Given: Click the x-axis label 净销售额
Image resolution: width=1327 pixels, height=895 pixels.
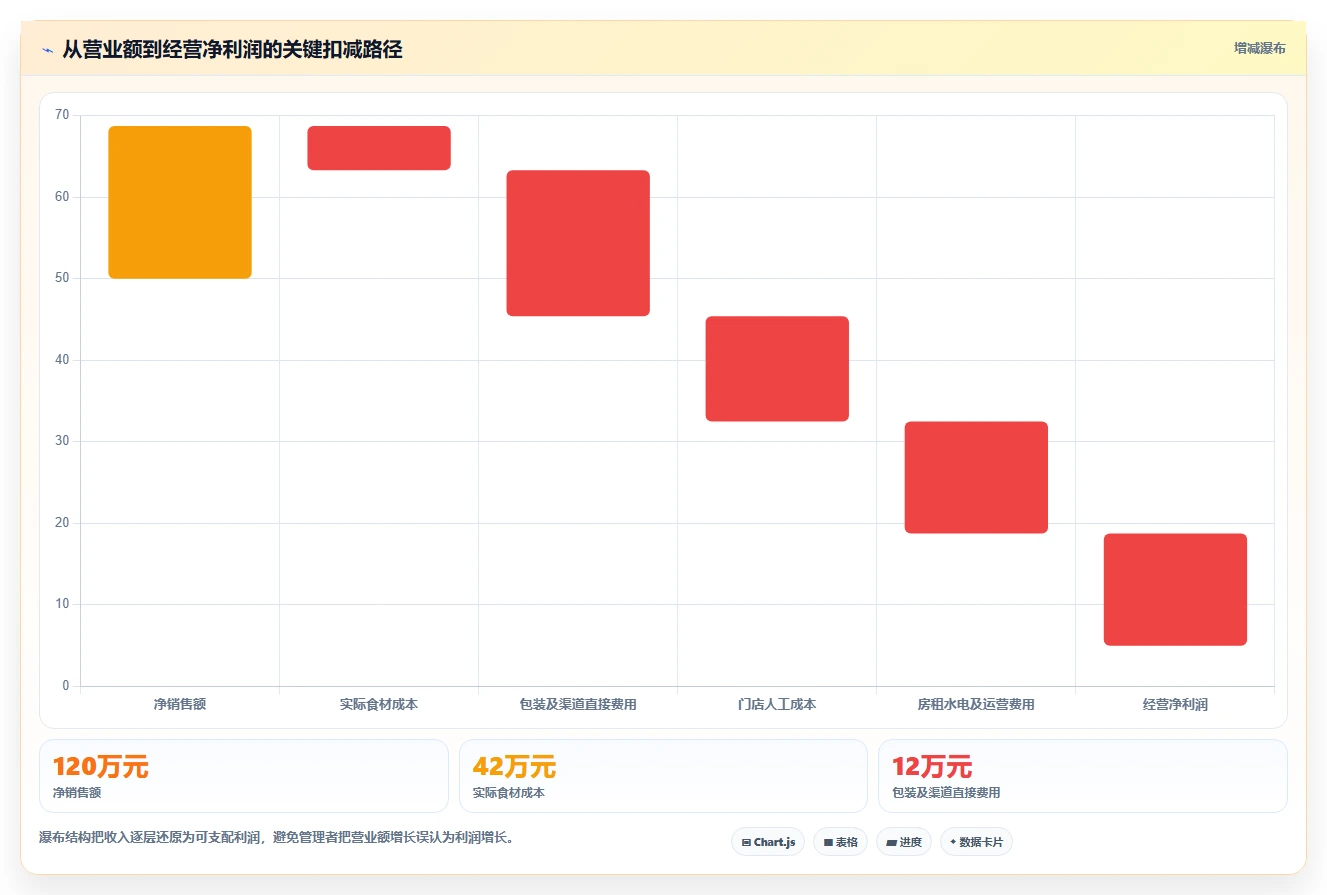Looking at the screenshot, I should 180,704.
